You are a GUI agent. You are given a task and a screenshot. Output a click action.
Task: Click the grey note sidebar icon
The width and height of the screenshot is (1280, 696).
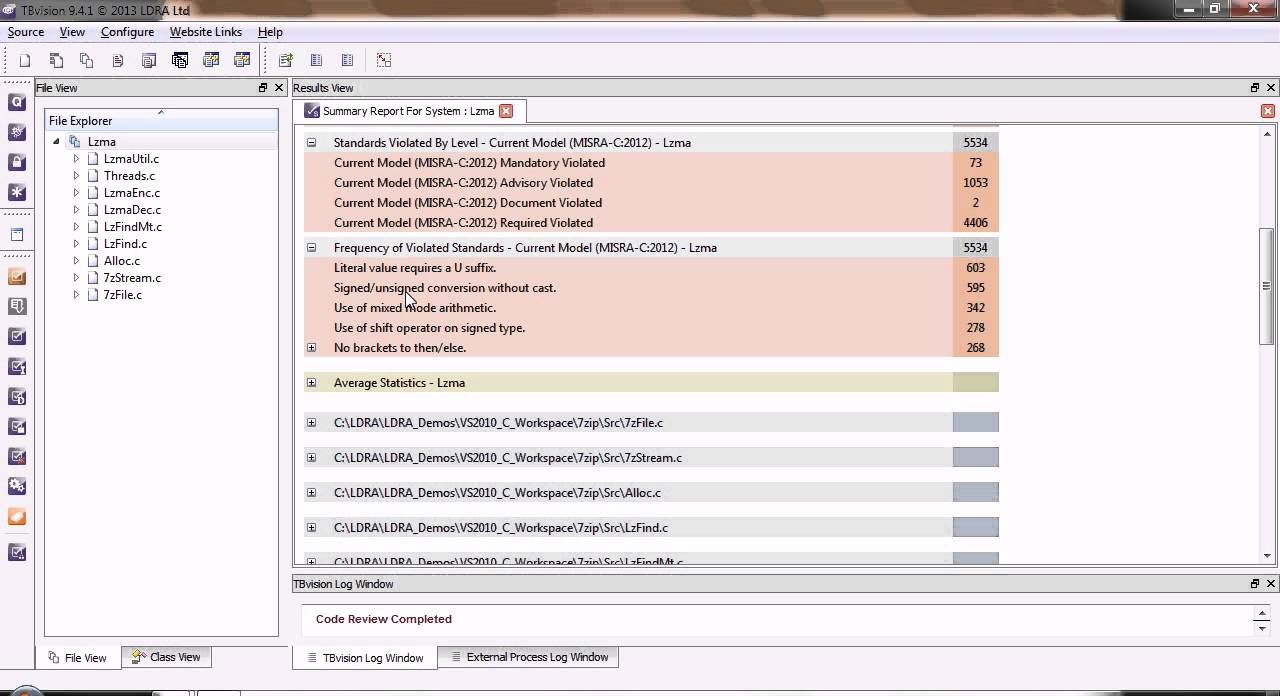17,307
